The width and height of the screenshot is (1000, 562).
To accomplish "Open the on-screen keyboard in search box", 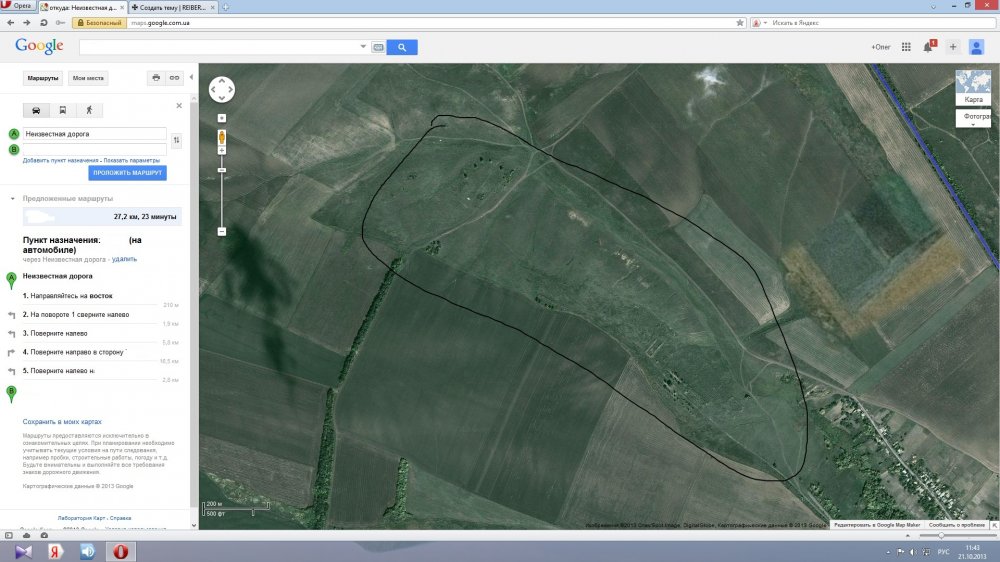I will (378, 47).
